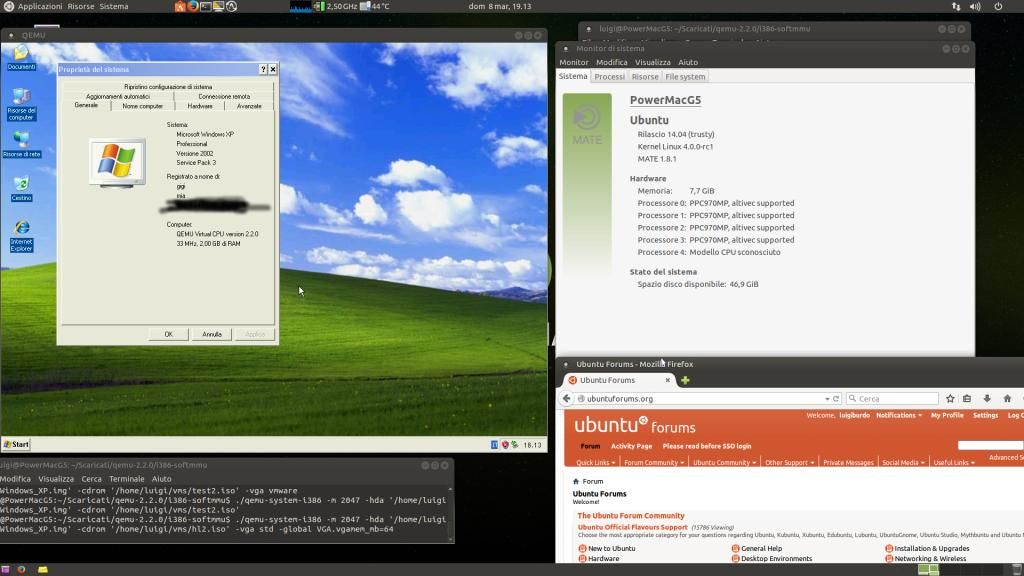Open the Documenti desktop icon in QEMU
Screen dimensions: 1024x576
tap(21, 57)
